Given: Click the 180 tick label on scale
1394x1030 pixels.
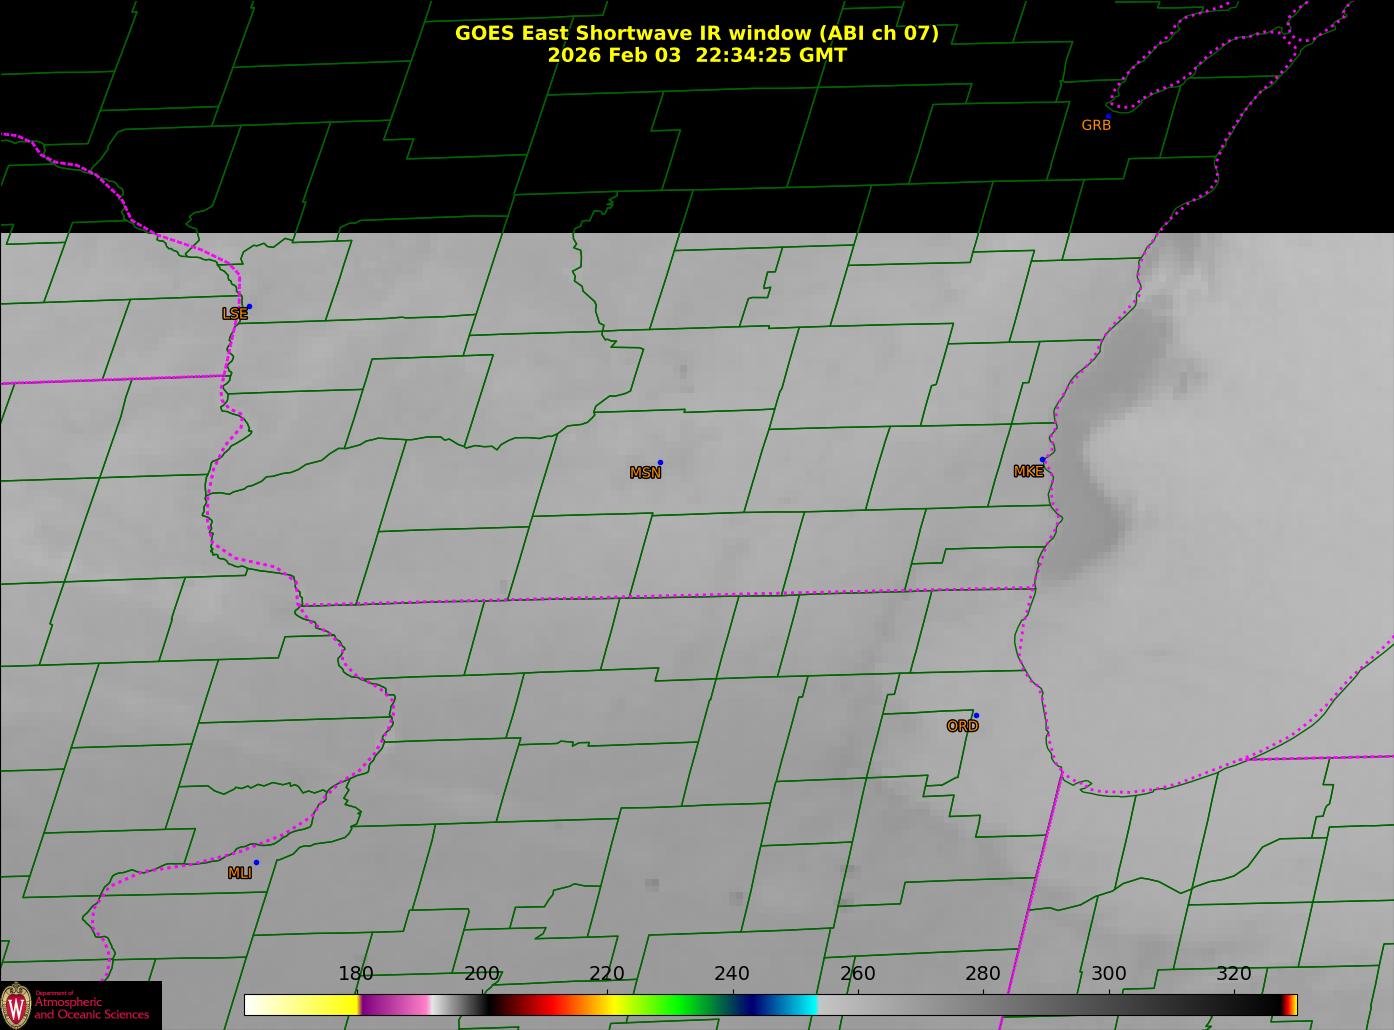Looking at the screenshot, I should click(x=355, y=974).
